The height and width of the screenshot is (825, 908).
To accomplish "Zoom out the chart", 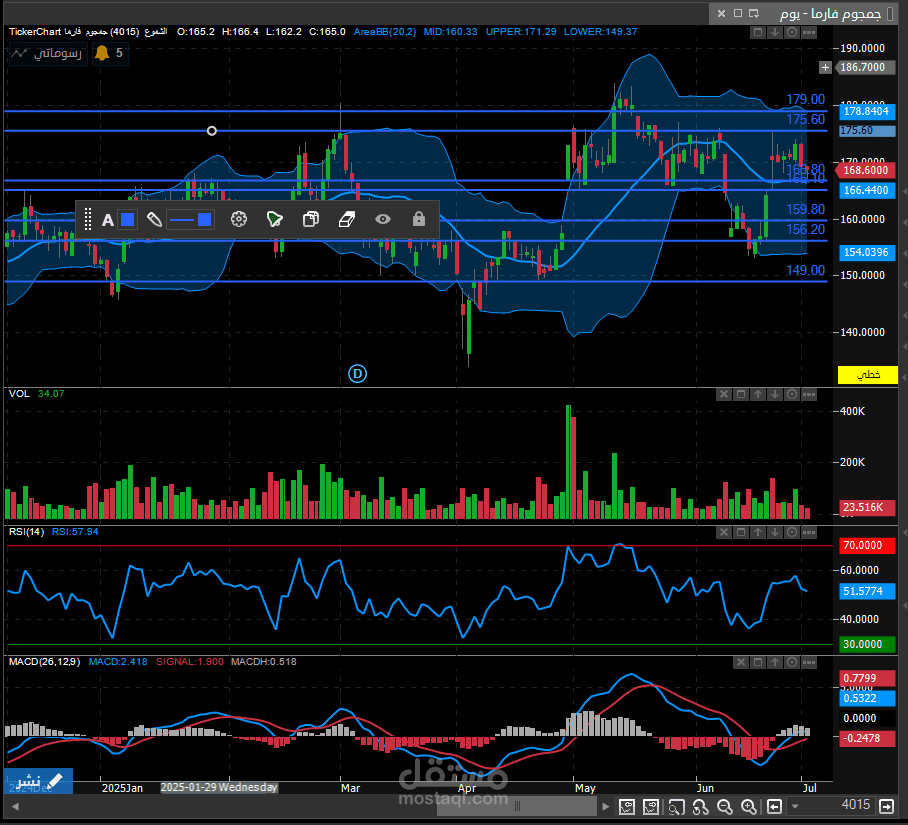I will [724, 806].
